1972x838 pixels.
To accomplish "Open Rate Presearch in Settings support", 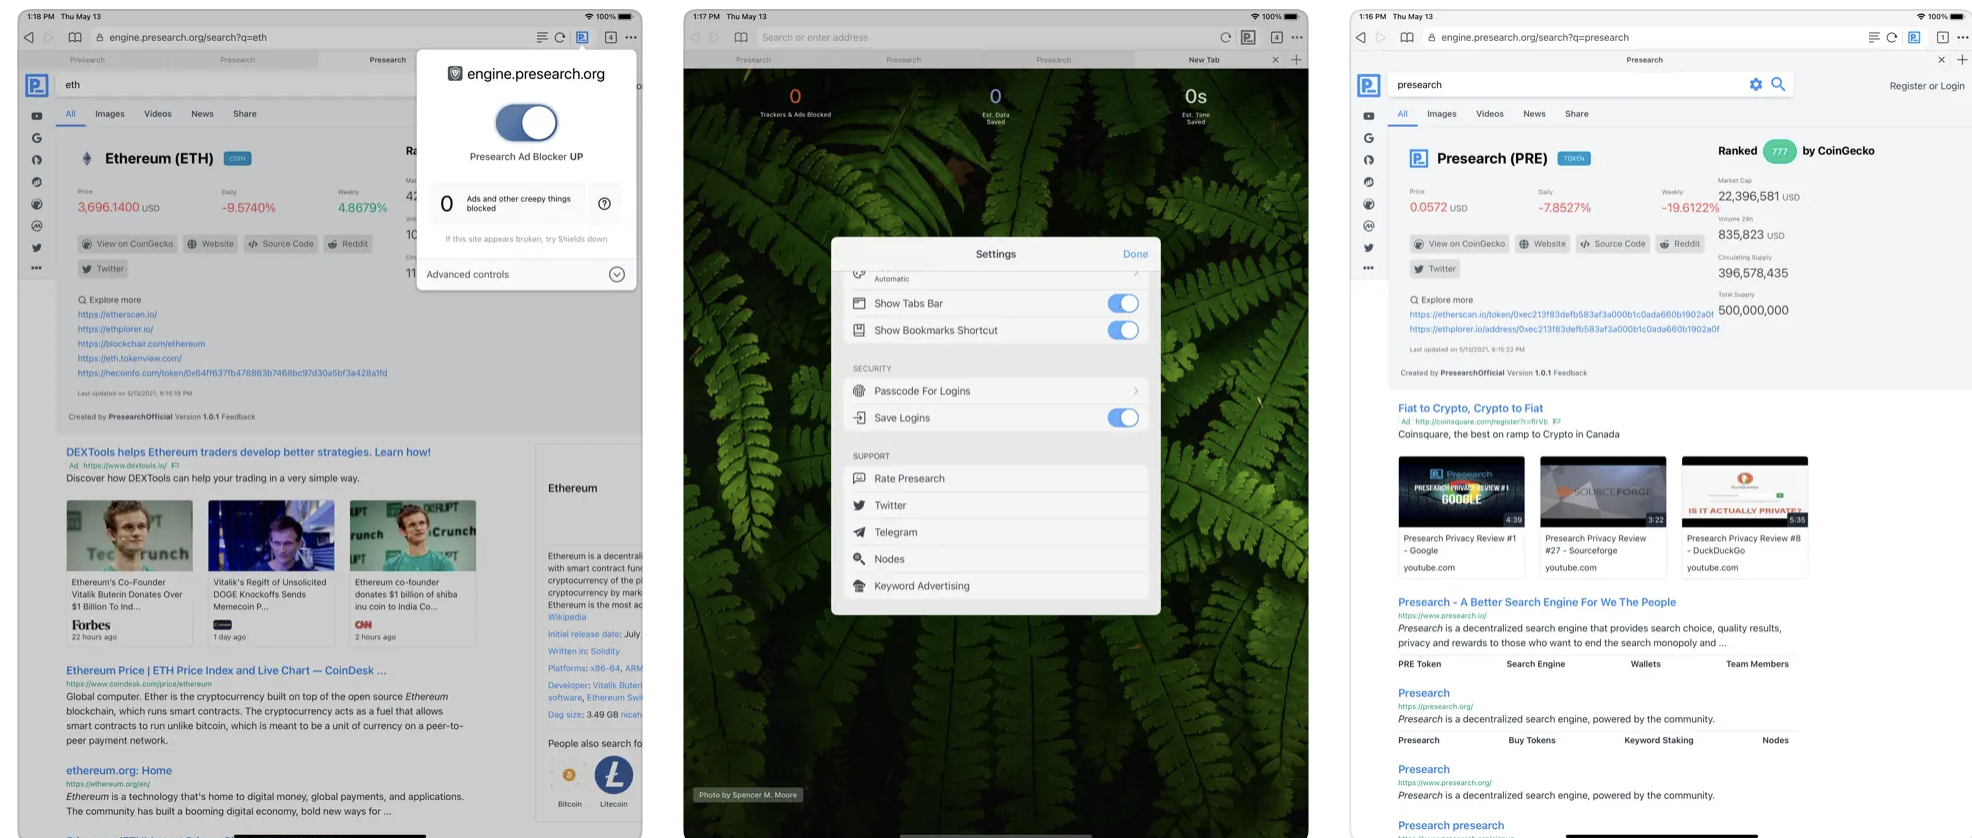I will (x=996, y=479).
